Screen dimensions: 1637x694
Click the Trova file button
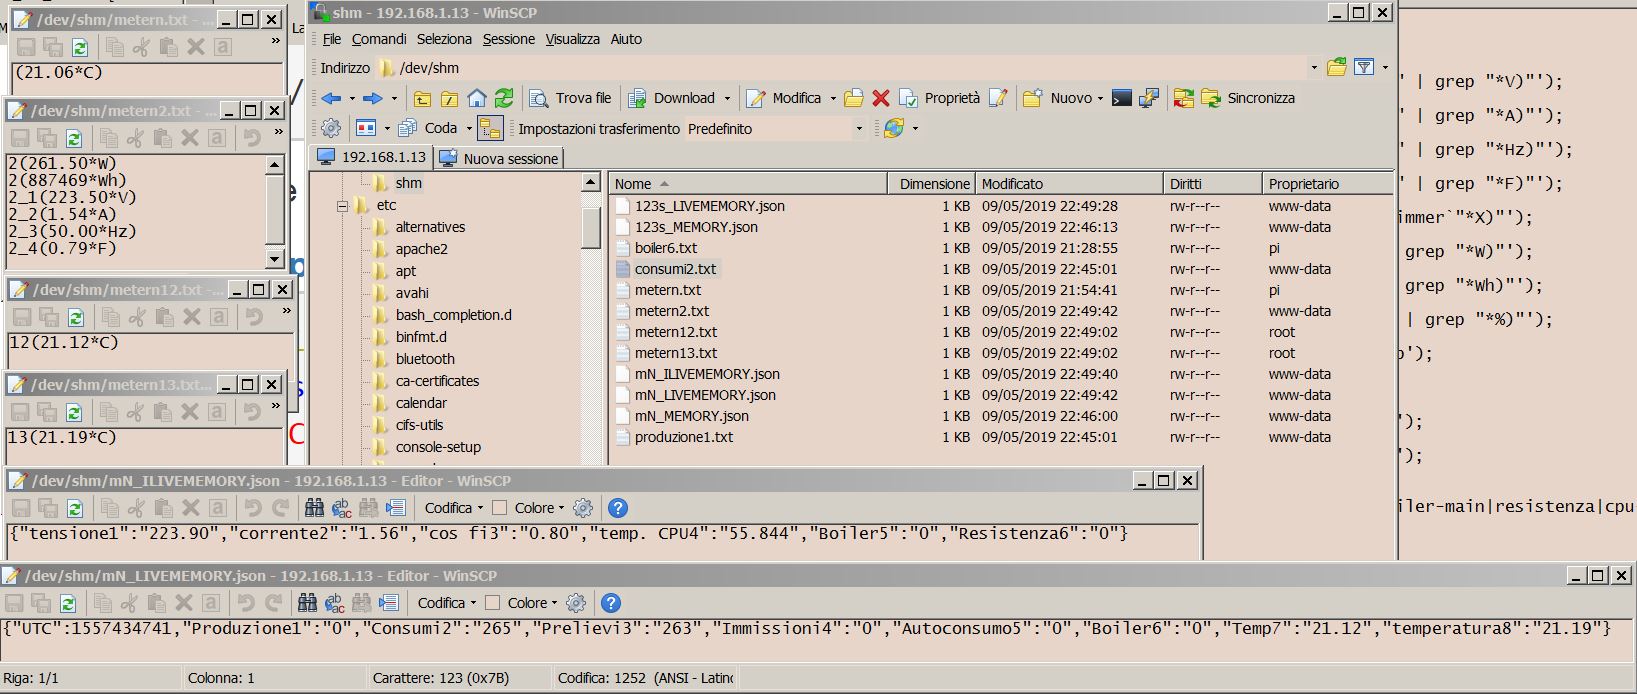(570, 98)
